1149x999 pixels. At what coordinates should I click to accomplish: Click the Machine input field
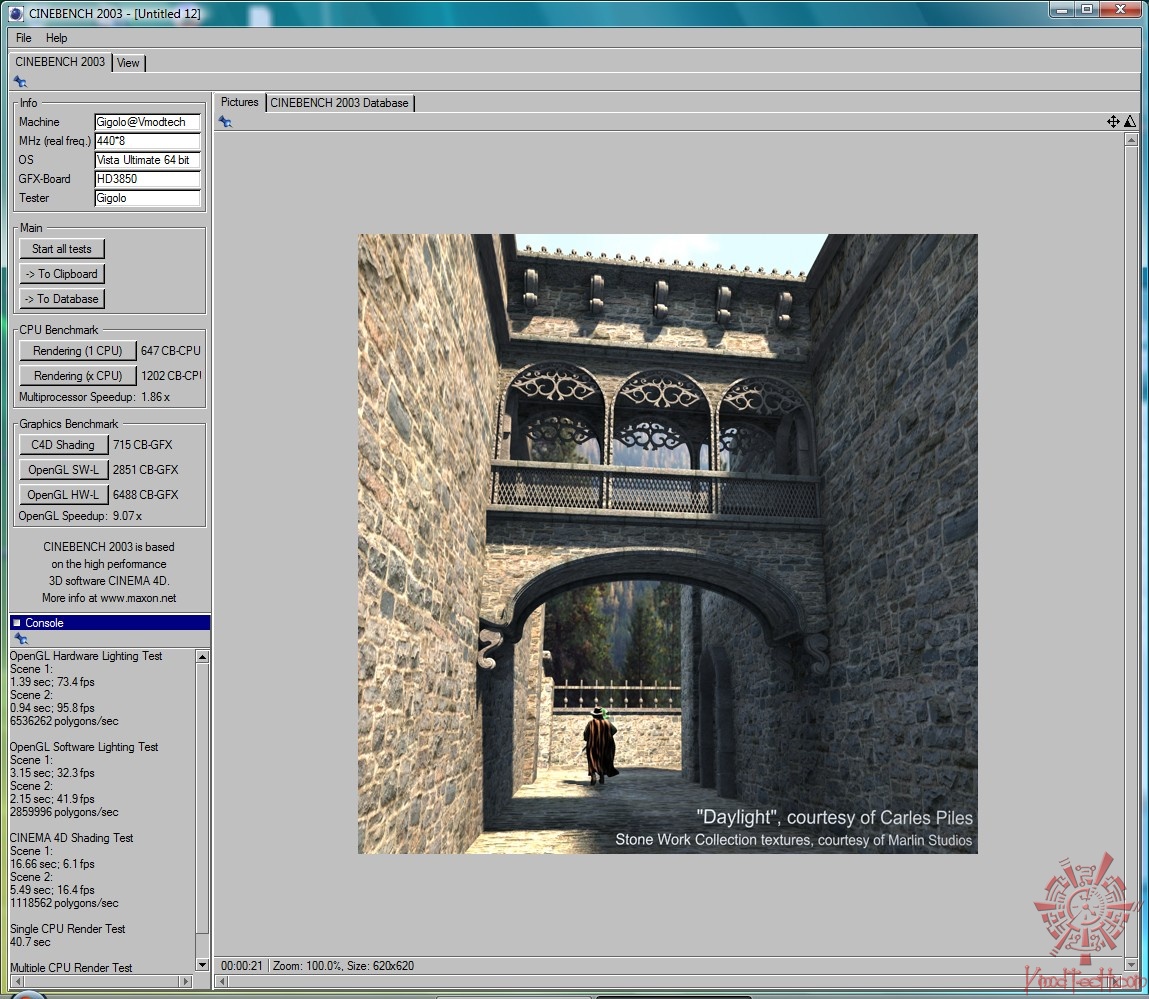147,122
